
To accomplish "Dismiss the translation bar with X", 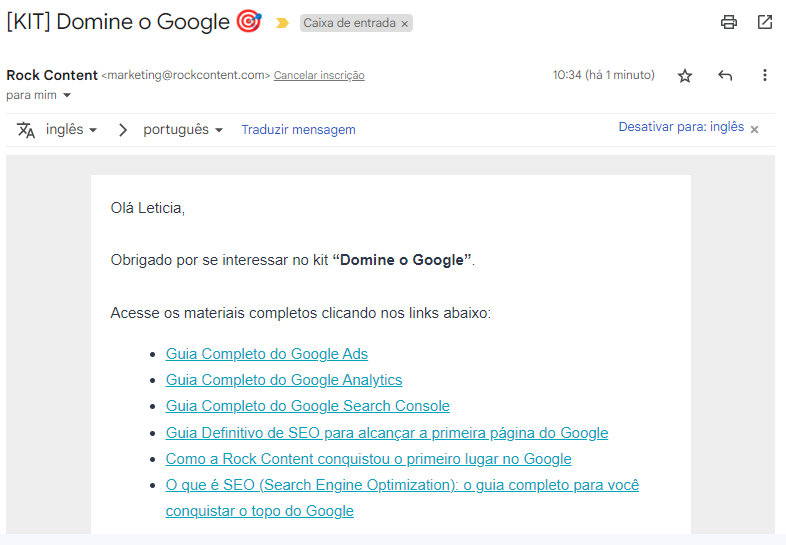I will [x=755, y=129].
